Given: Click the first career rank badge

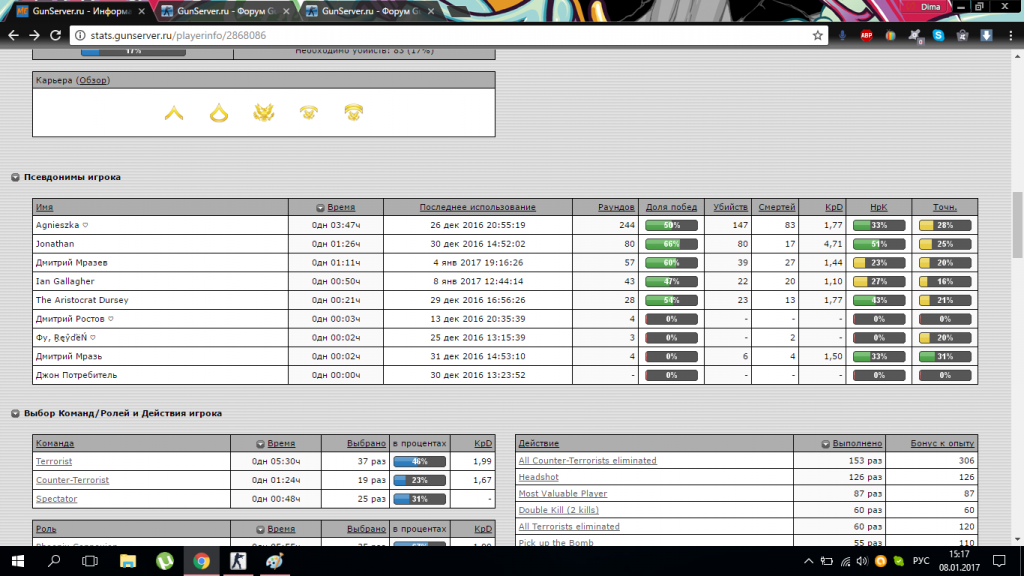Looking at the screenshot, I should 174,113.
